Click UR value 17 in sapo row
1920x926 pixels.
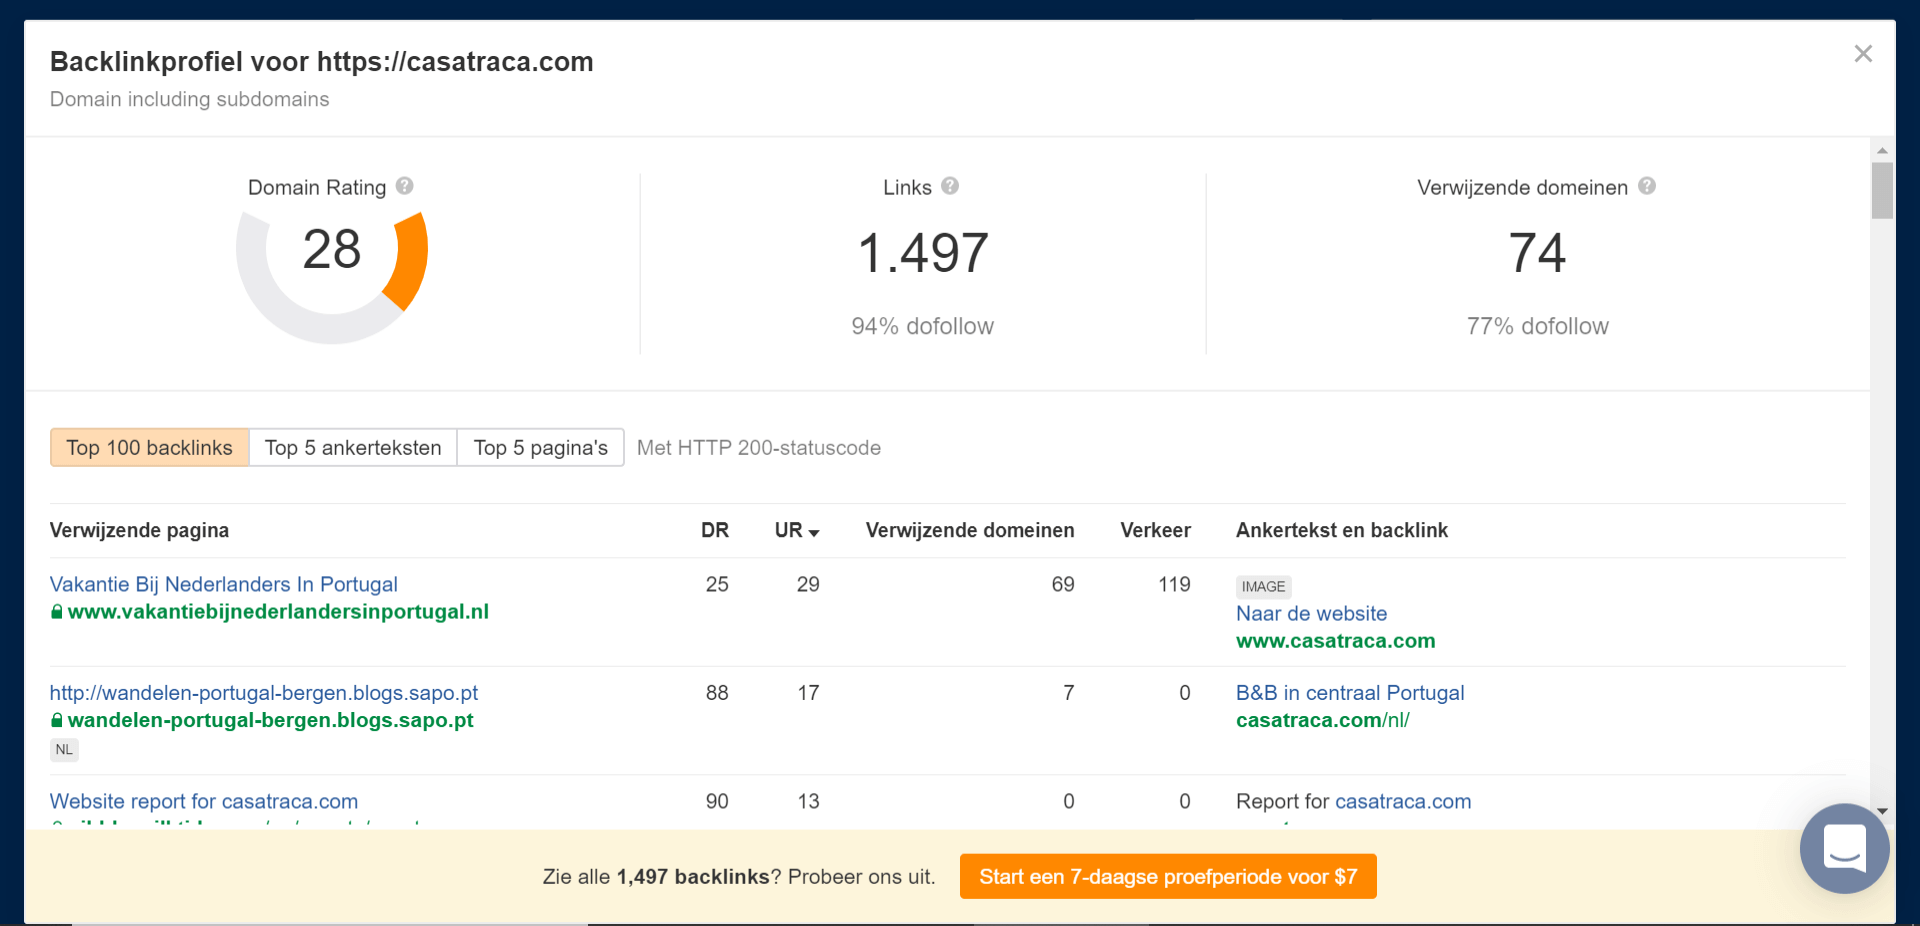[x=808, y=693]
